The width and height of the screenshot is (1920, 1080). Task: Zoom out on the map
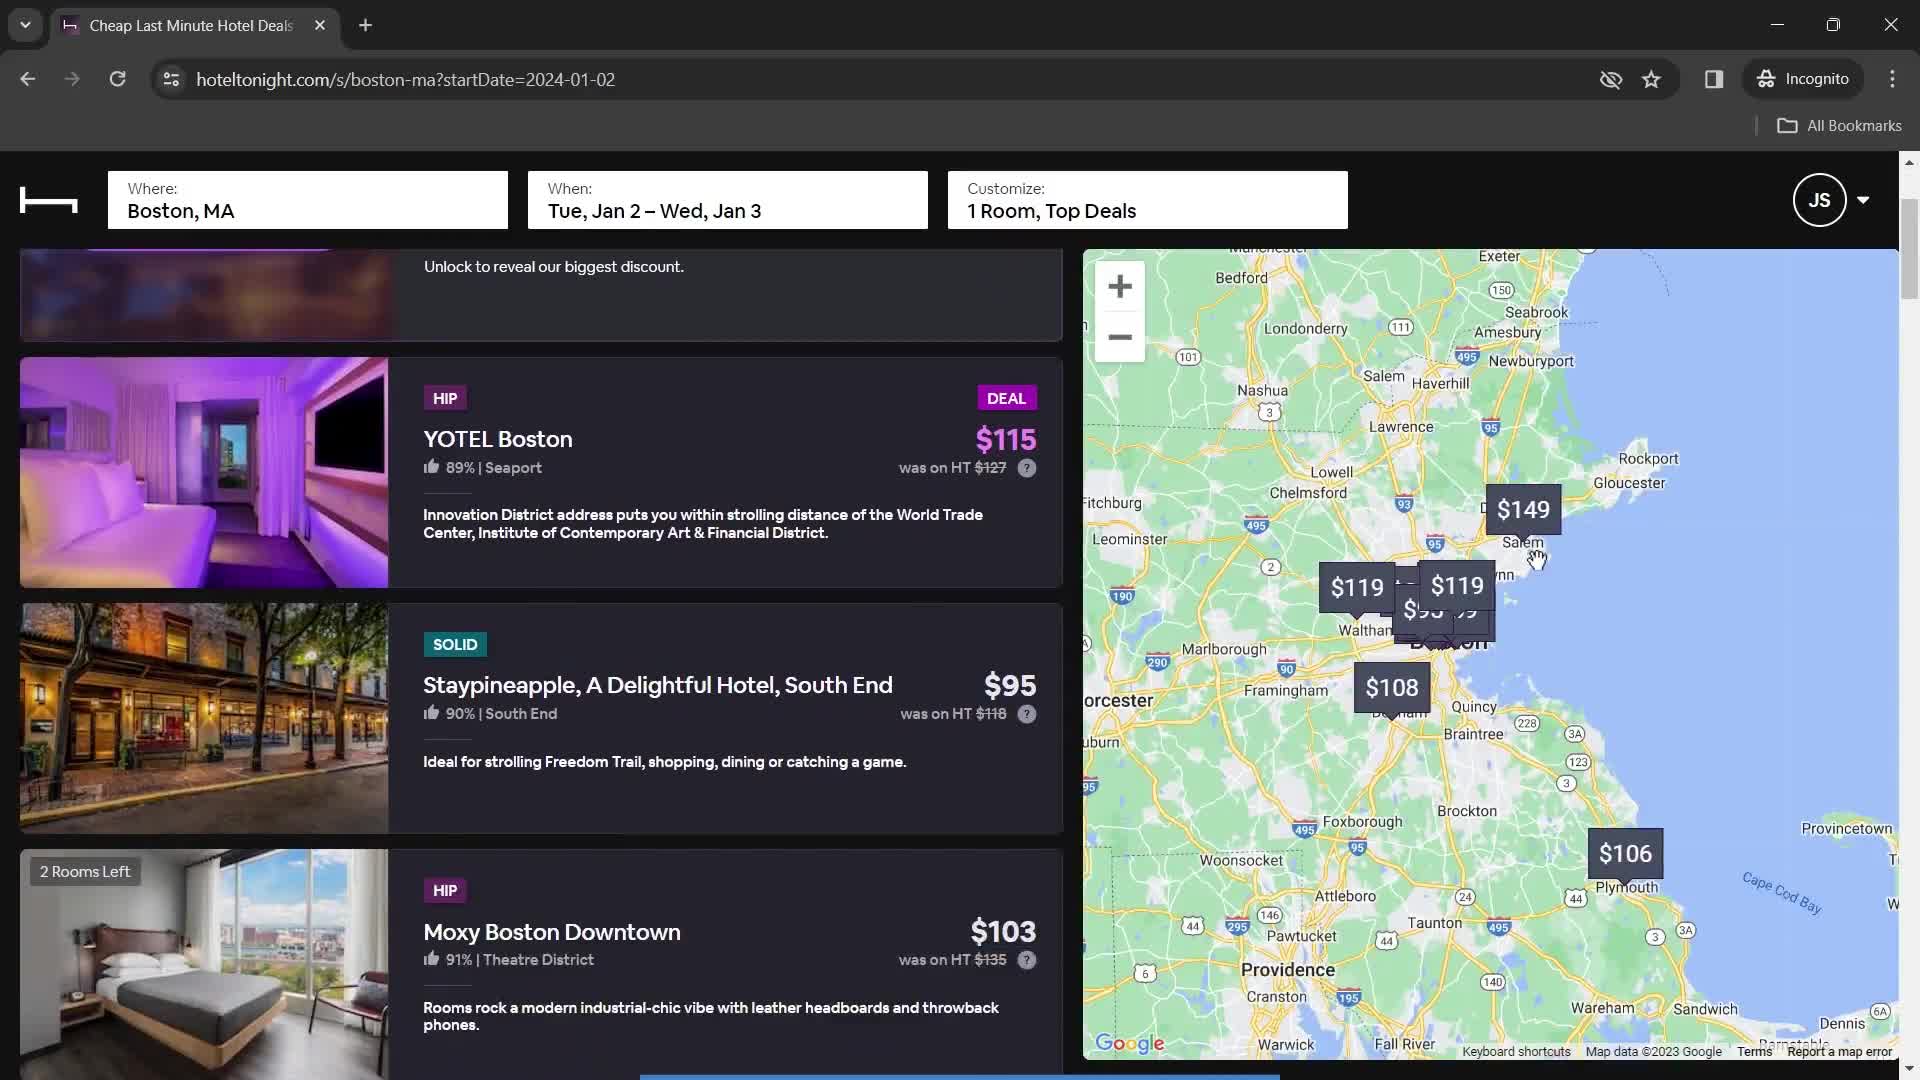(x=1120, y=337)
